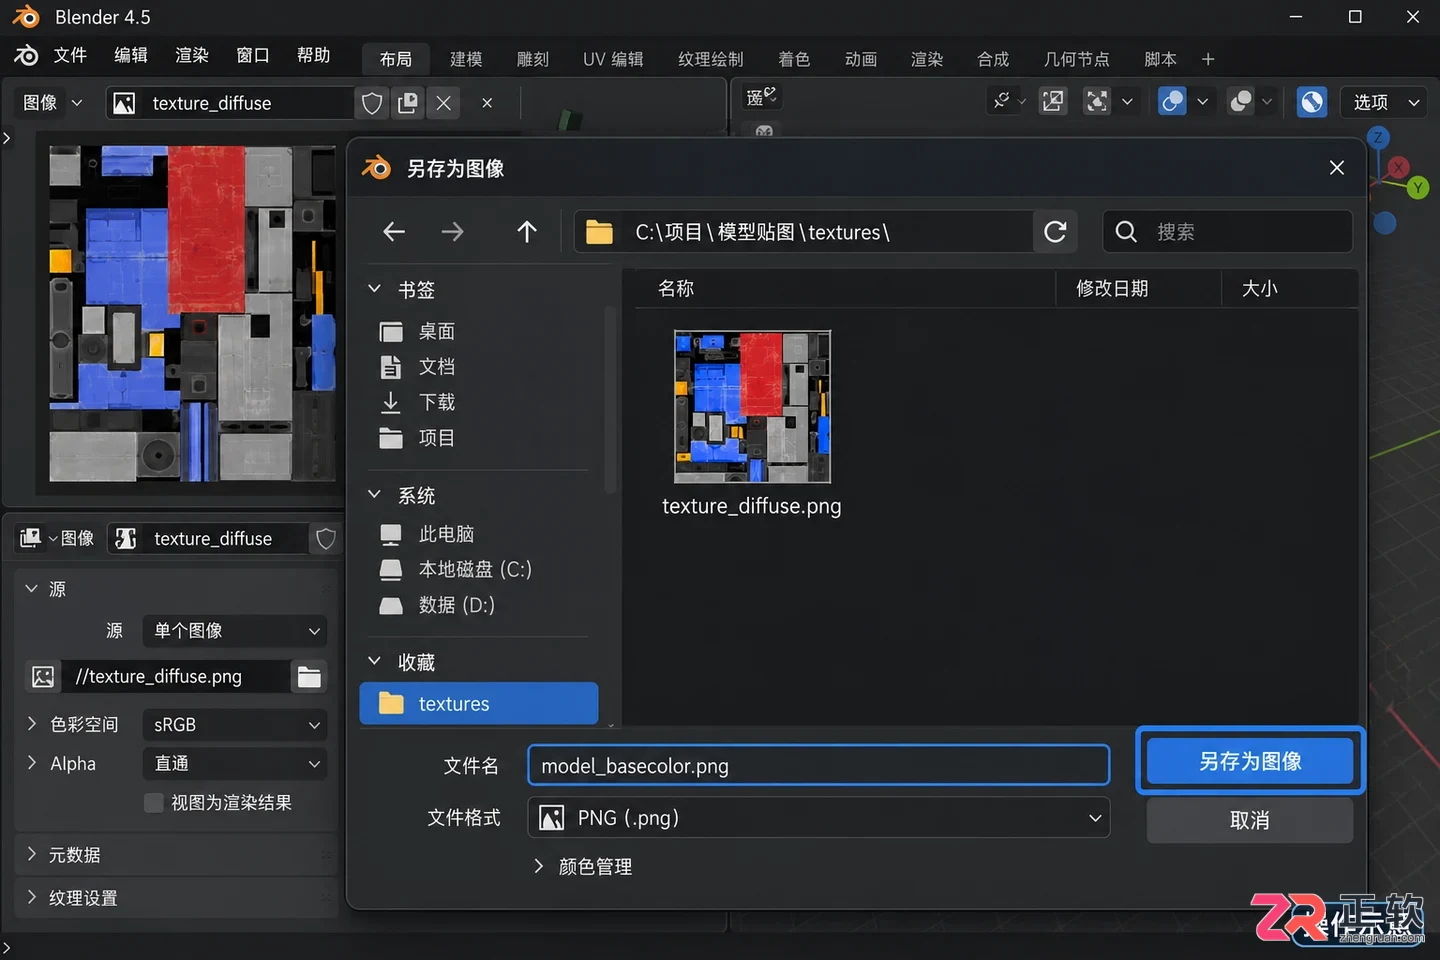Open the 源 single image dropdown
Image resolution: width=1440 pixels, height=960 pixels.
[x=235, y=631]
